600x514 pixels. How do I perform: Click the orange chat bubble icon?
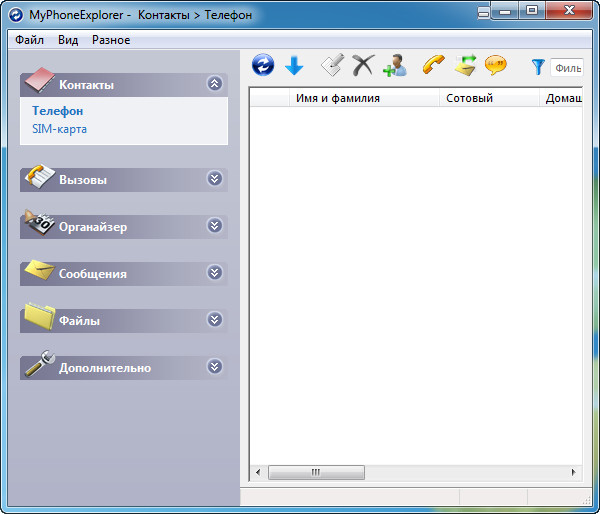[x=495, y=66]
